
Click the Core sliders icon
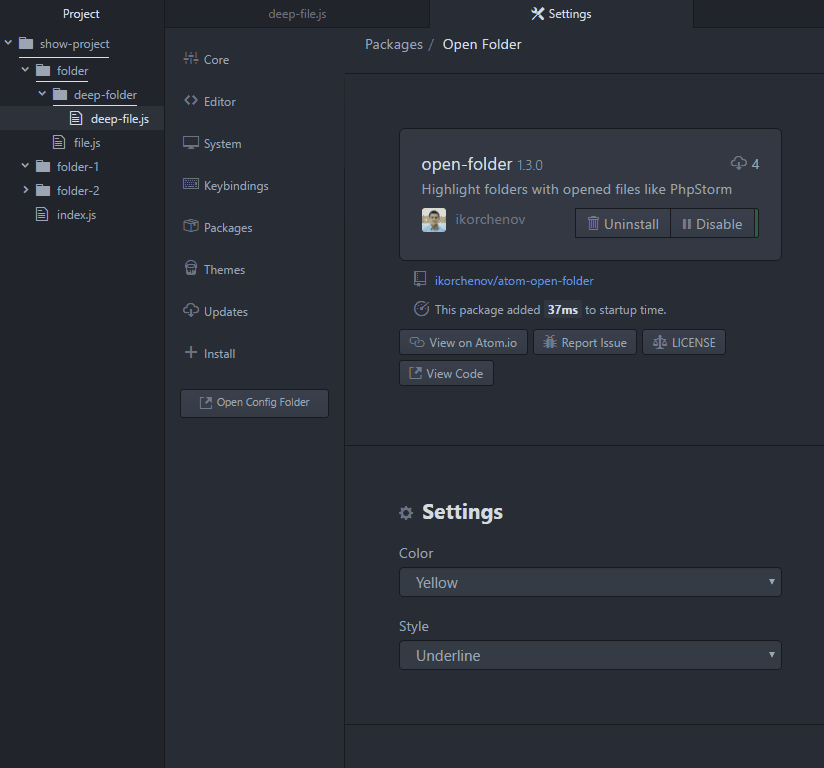[x=191, y=58]
